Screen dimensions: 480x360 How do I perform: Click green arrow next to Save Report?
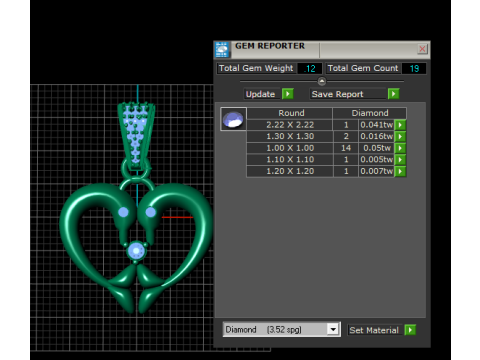(x=394, y=94)
